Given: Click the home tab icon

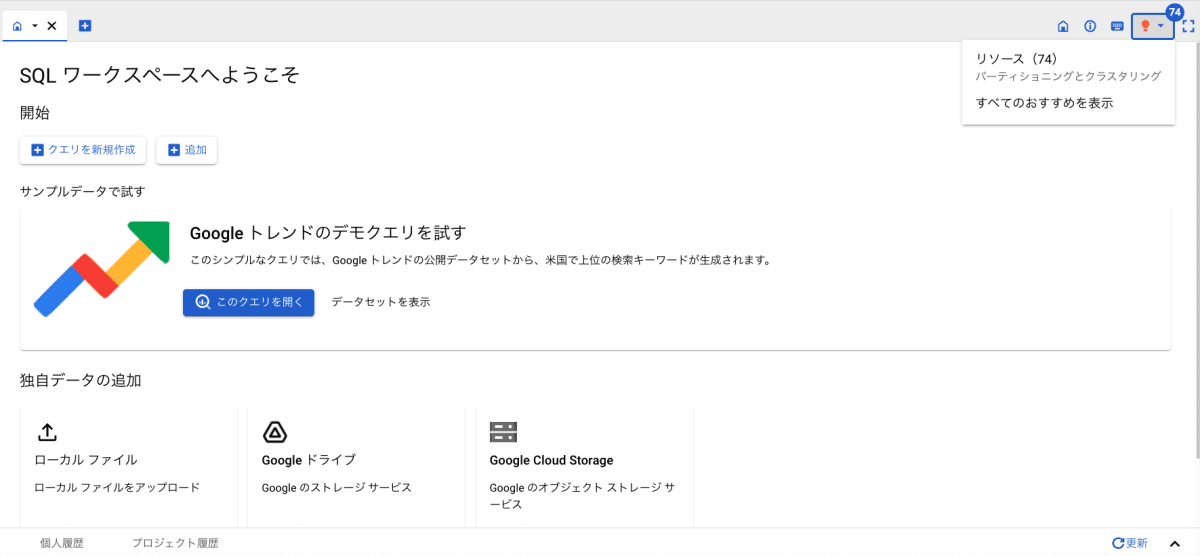Looking at the screenshot, I should 17,25.
